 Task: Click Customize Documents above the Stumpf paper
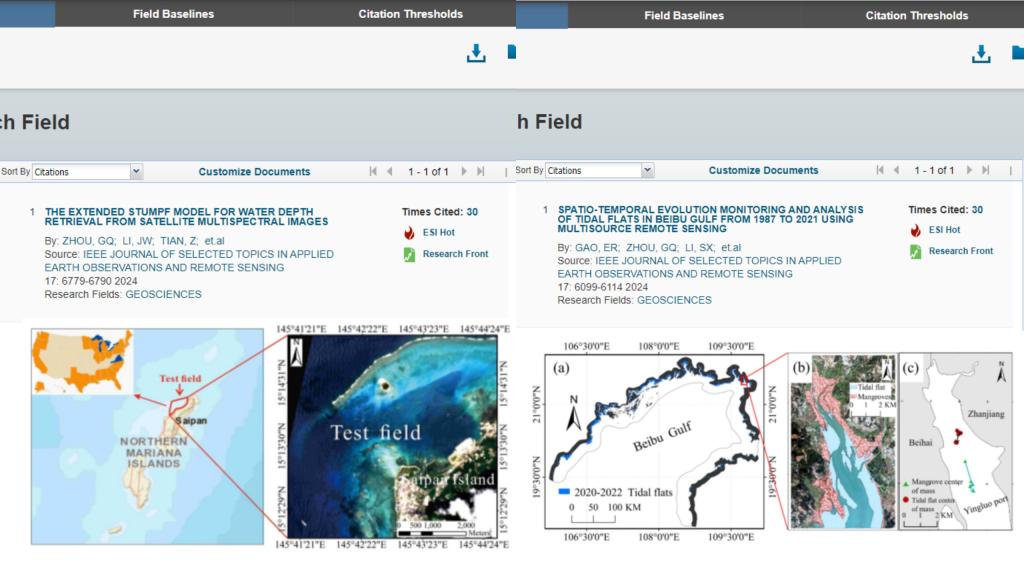tap(254, 172)
